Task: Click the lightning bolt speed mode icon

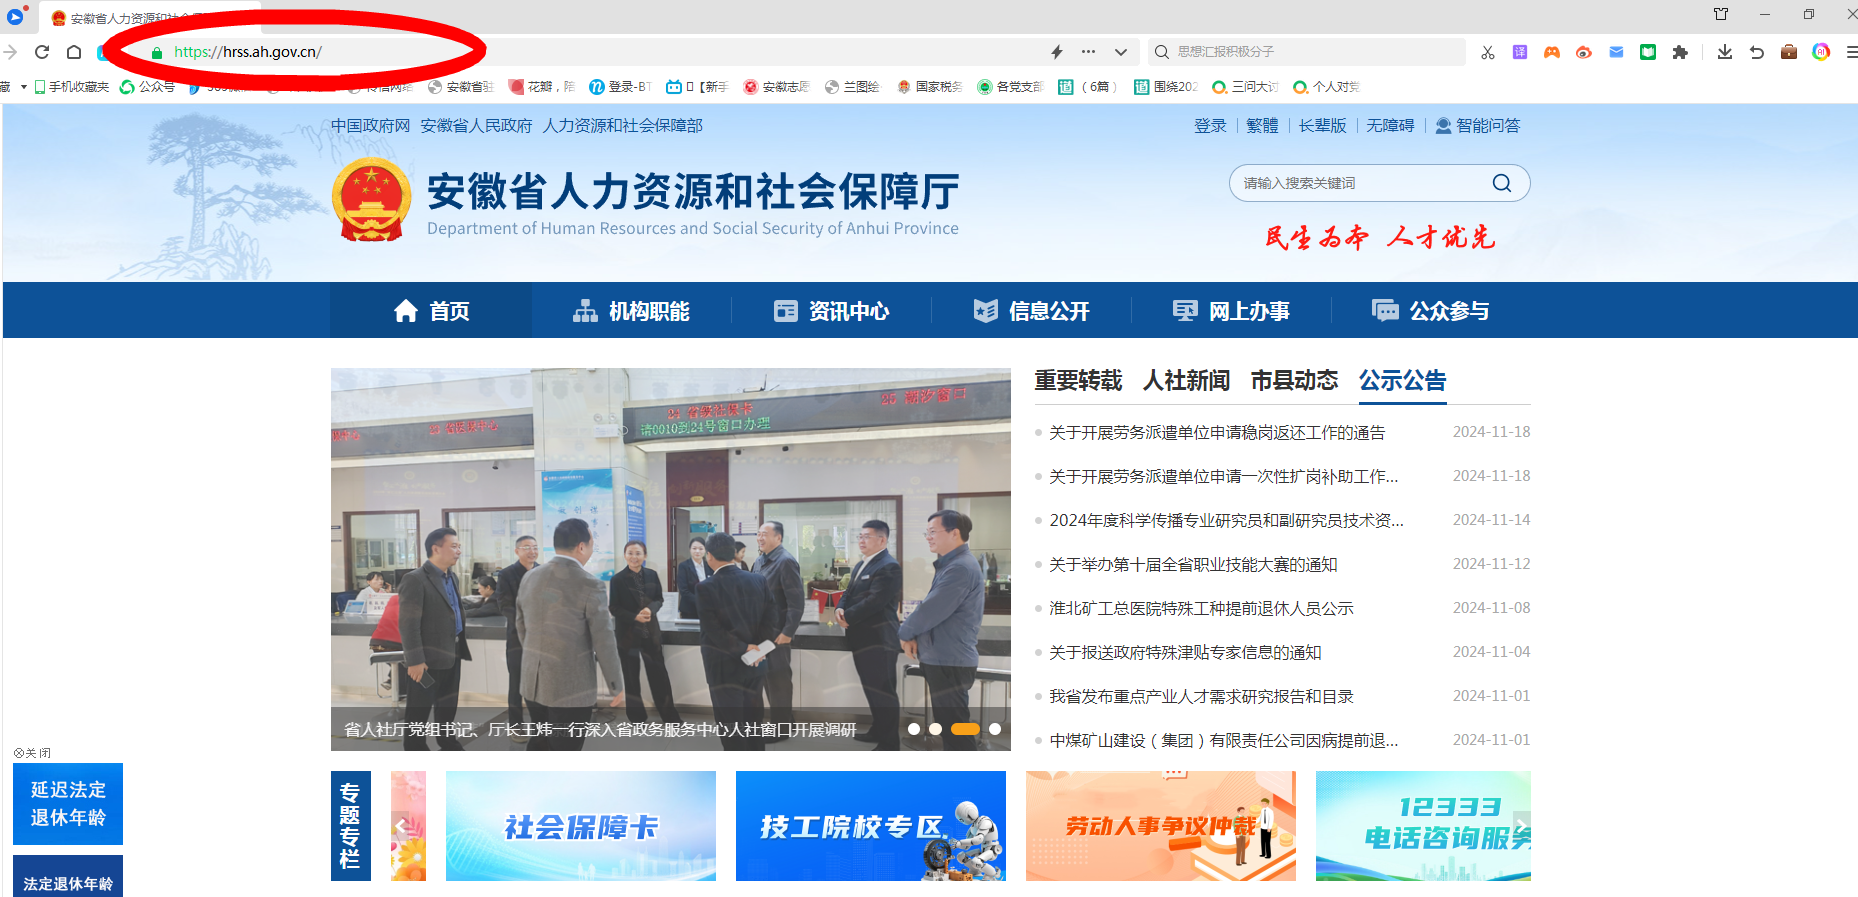Action: (x=1057, y=52)
